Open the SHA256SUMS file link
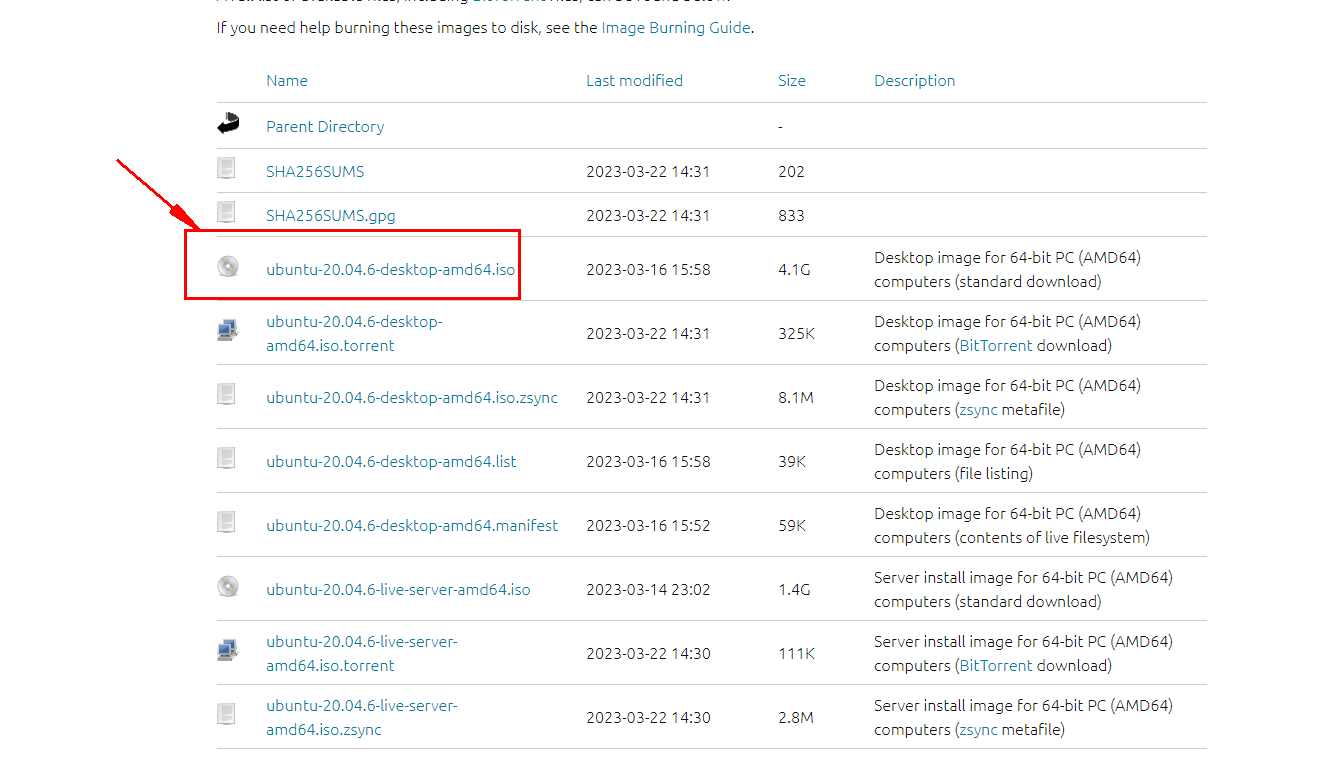 (315, 171)
